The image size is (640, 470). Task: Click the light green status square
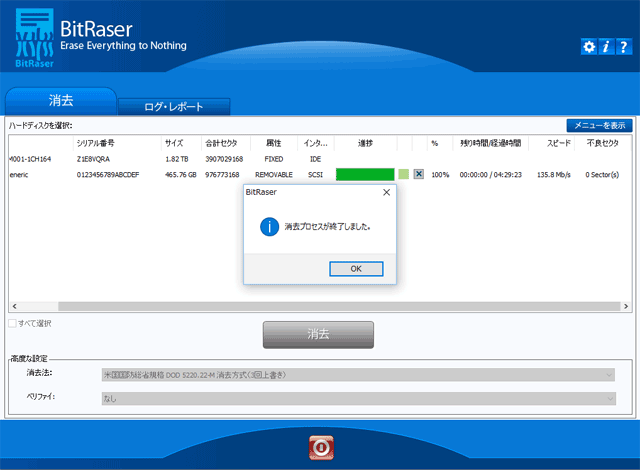404,174
